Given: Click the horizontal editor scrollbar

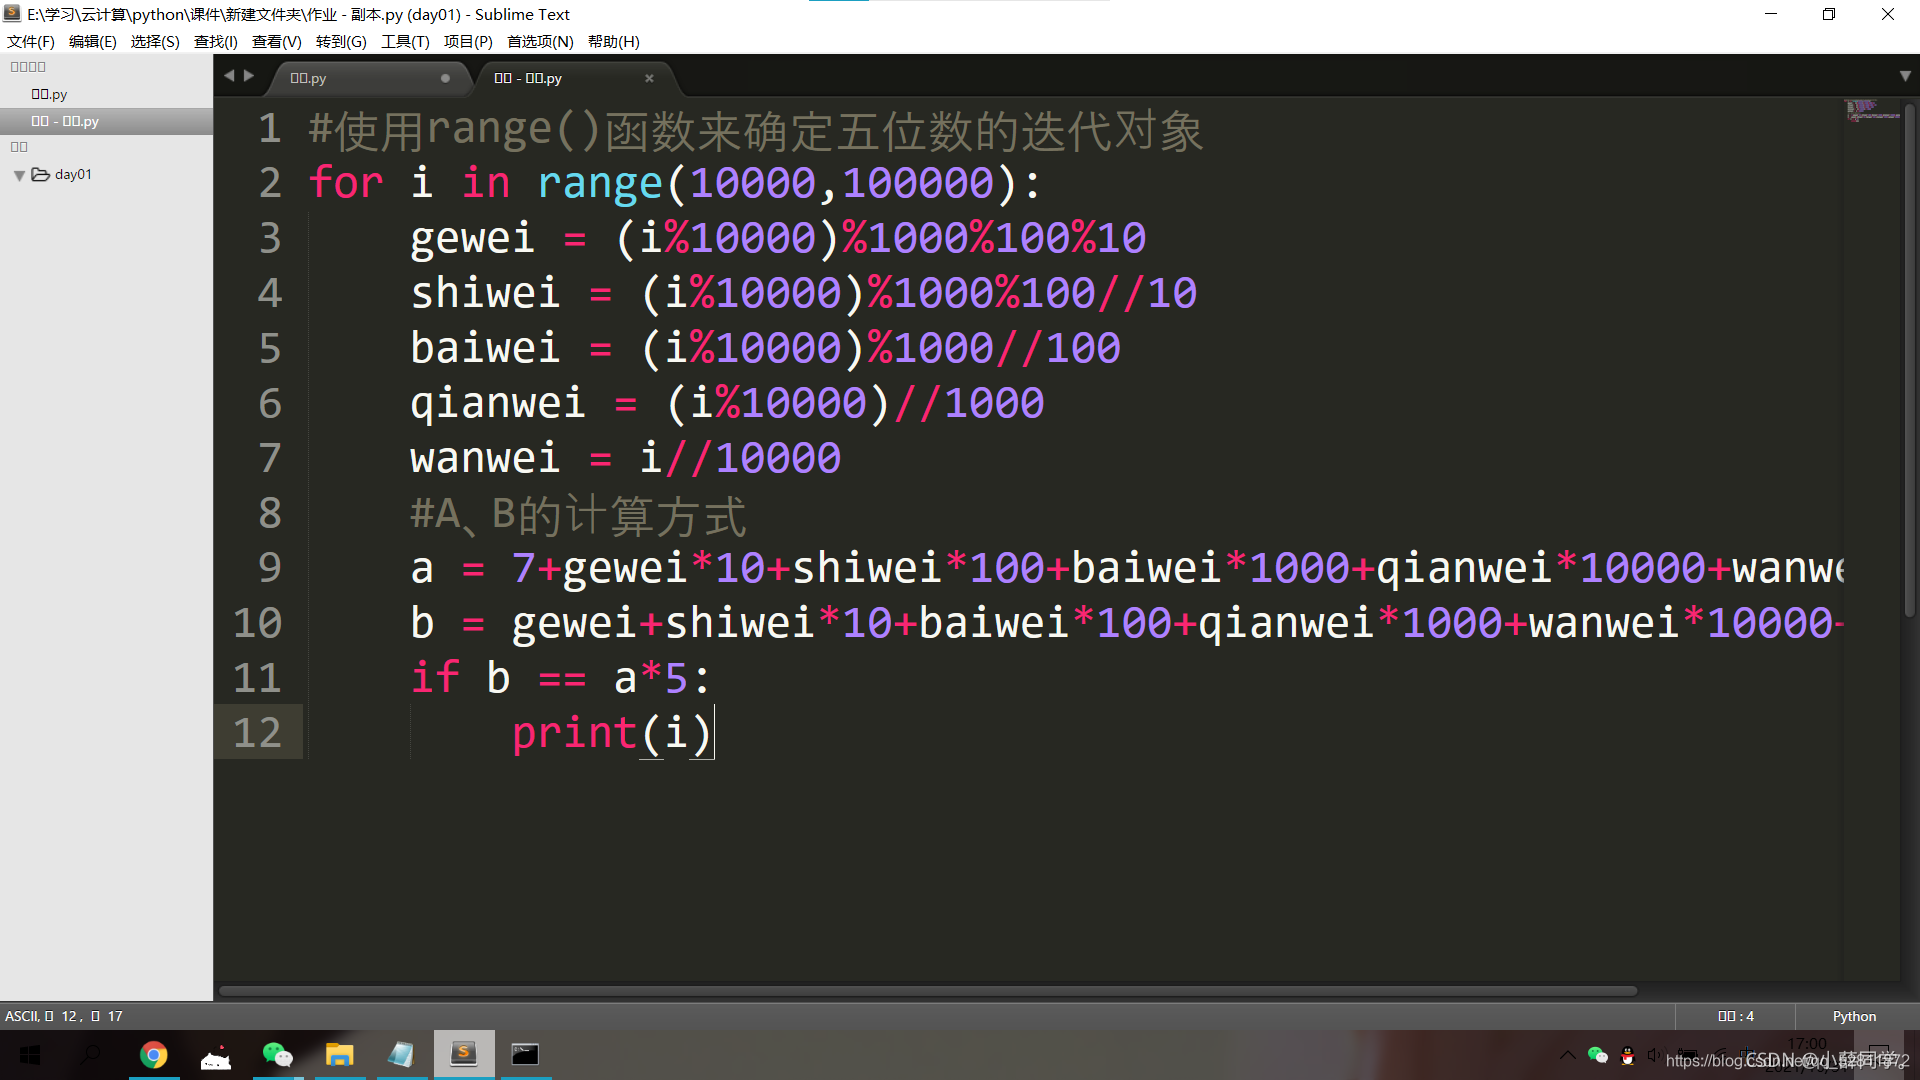Looking at the screenshot, I should point(928,991).
